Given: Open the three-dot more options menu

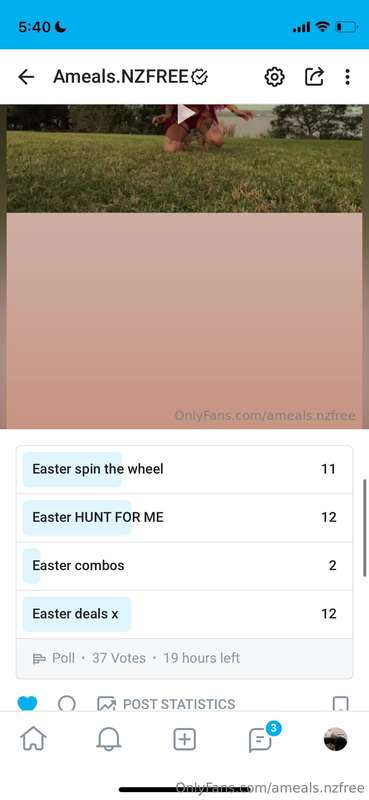Looking at the screenshot, I should (x=347, y=77).
